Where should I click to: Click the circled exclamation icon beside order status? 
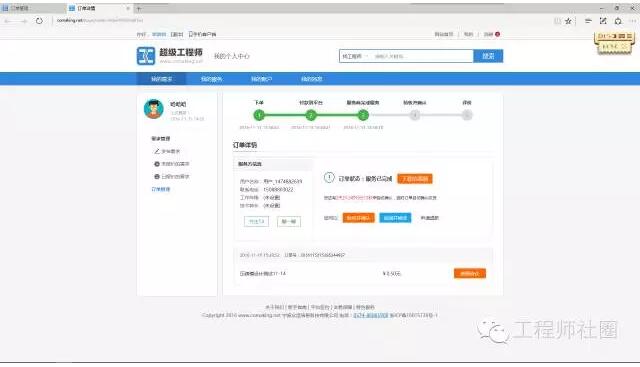(x=329, y=178)
